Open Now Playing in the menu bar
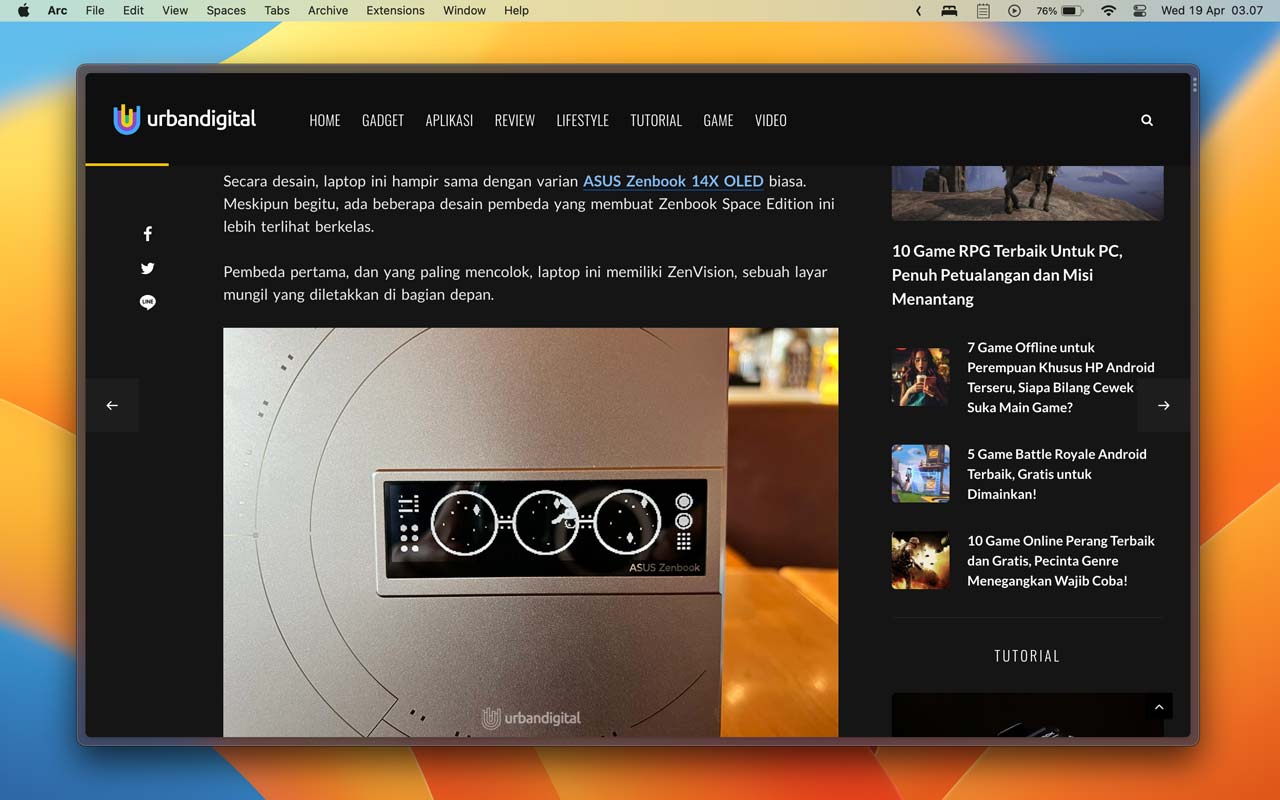 (x=1014, y=11)
